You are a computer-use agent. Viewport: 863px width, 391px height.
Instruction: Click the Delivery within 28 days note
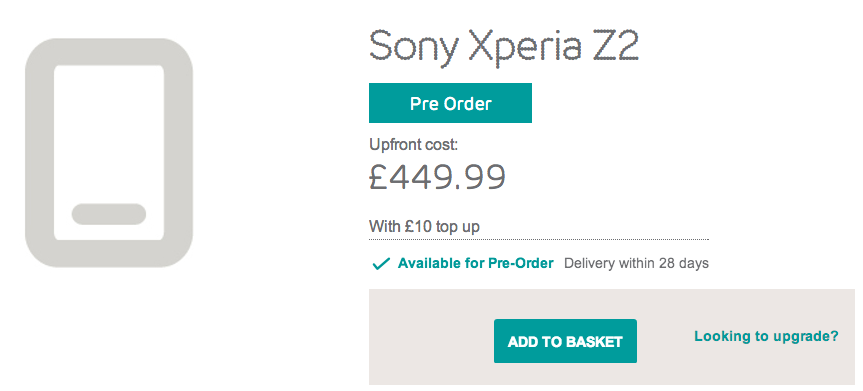pyautogui.click(x=636, y=263)
